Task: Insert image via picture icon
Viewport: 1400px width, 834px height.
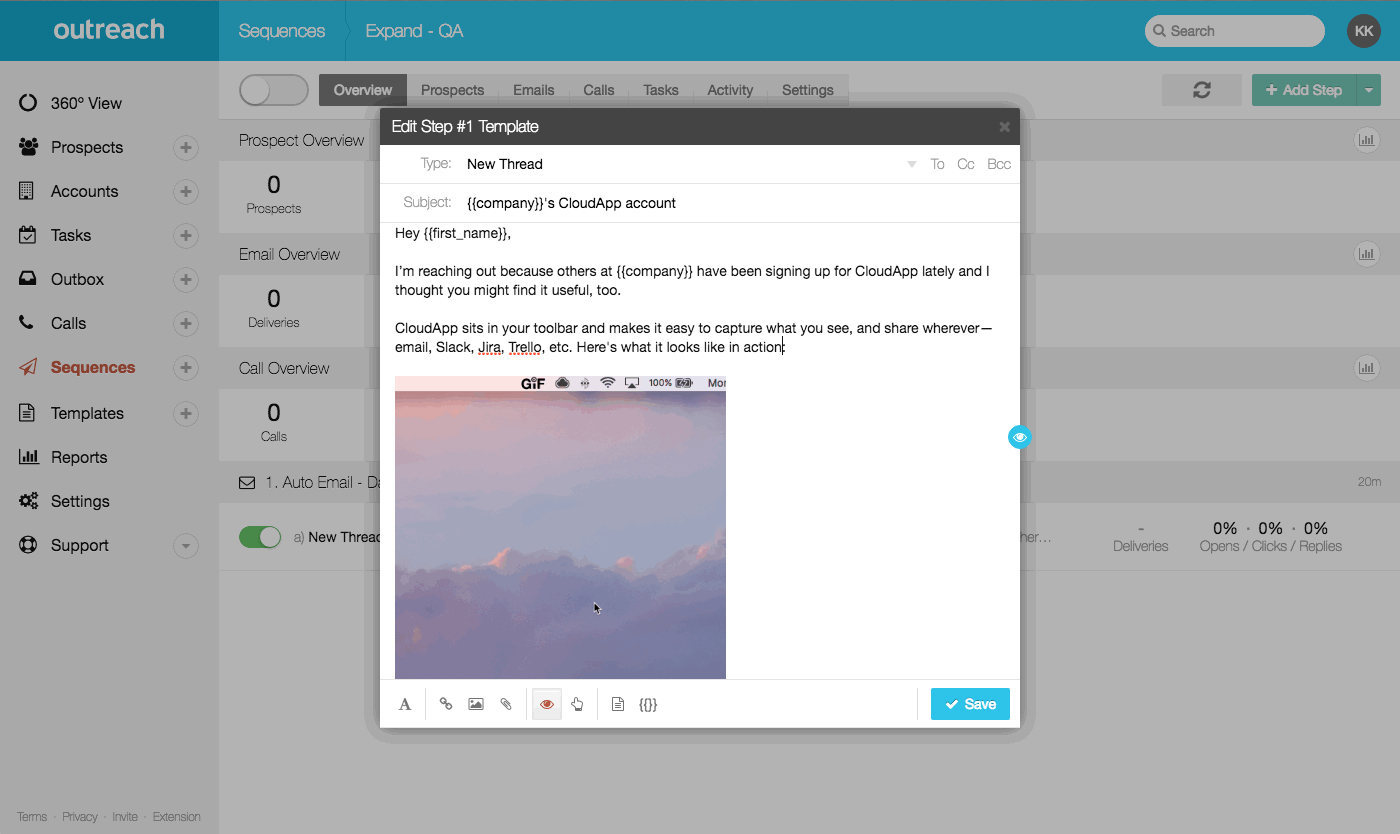Action: (x=476, y=704)
